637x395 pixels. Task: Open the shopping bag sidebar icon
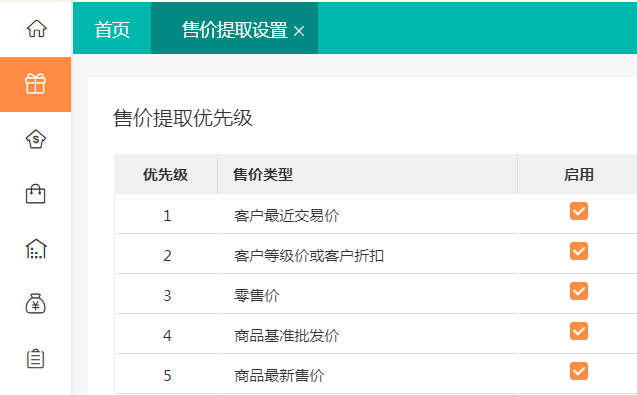tap(36, 194)
